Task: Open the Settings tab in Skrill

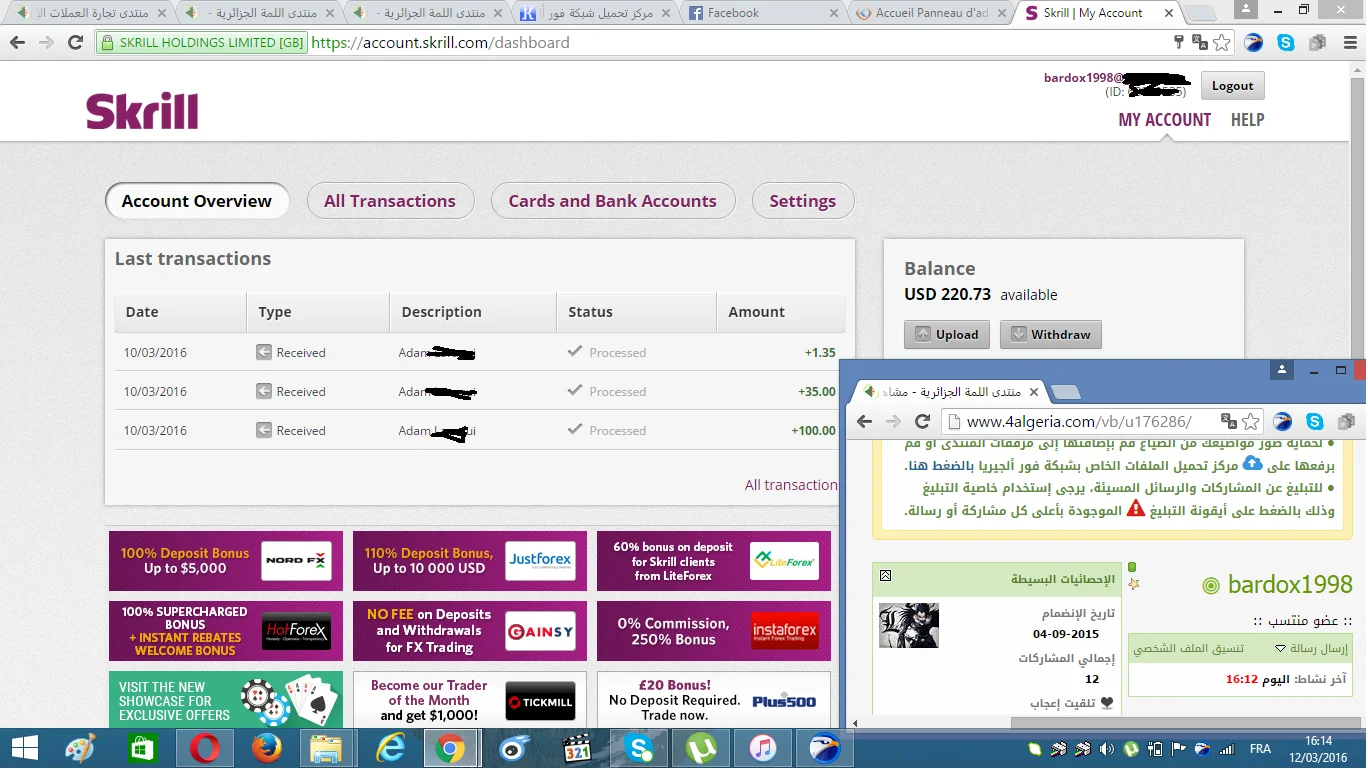Action: [803, 201]
